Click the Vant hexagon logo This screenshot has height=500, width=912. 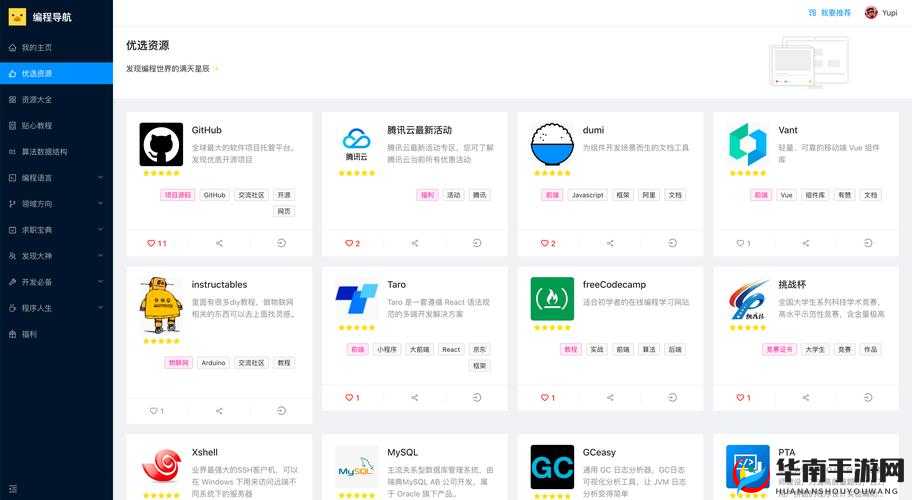(x=748, y=144)
